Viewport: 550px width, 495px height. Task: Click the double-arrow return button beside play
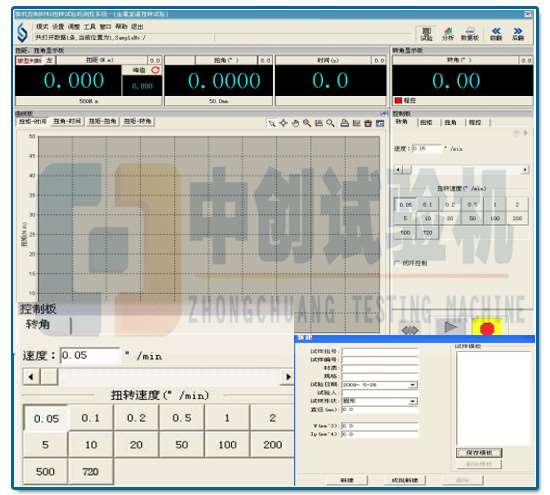pos(410,329)
